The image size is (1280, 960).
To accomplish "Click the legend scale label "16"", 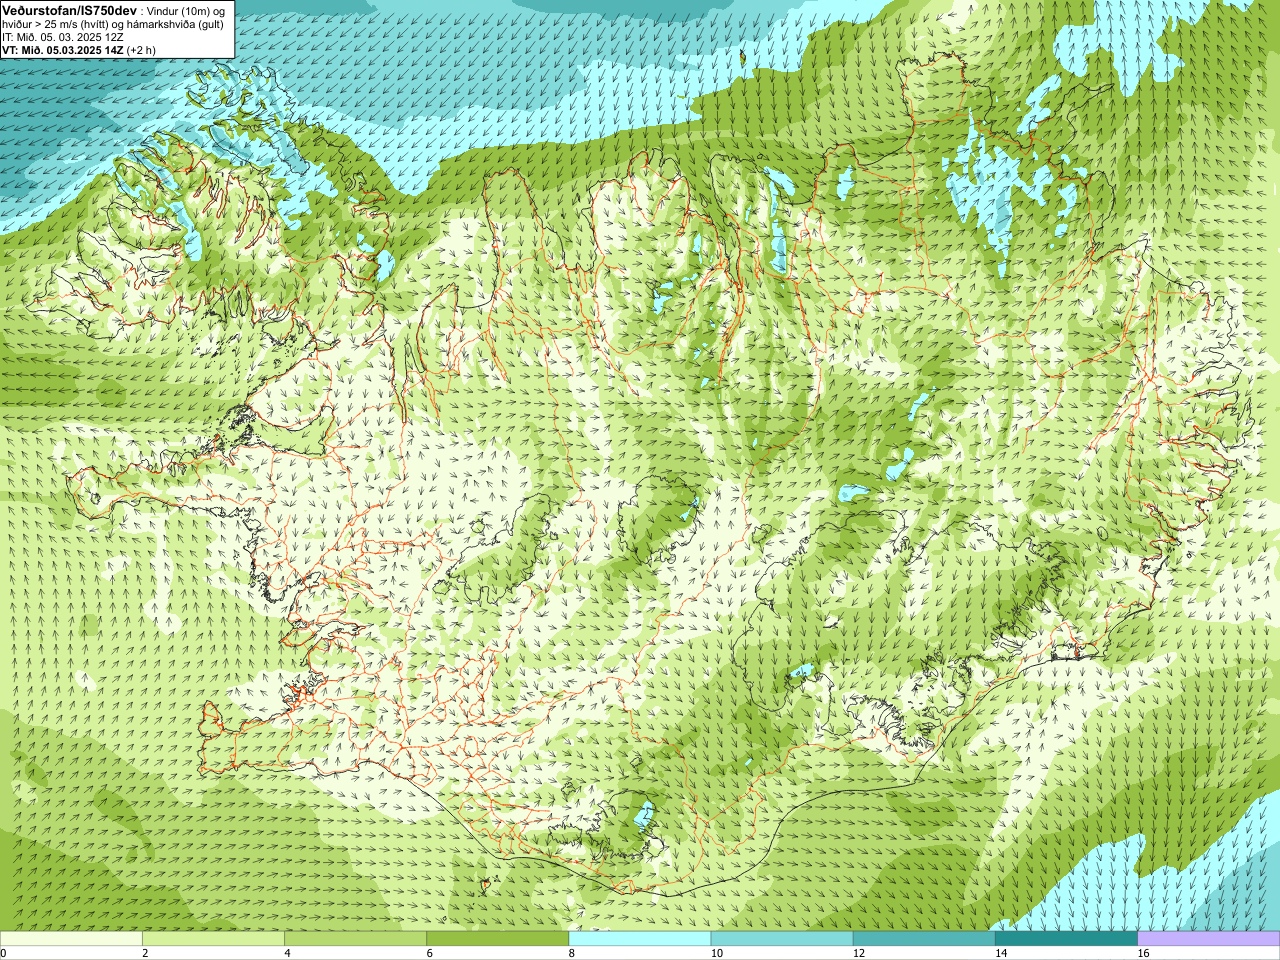I will click(x=1143, y=953).
